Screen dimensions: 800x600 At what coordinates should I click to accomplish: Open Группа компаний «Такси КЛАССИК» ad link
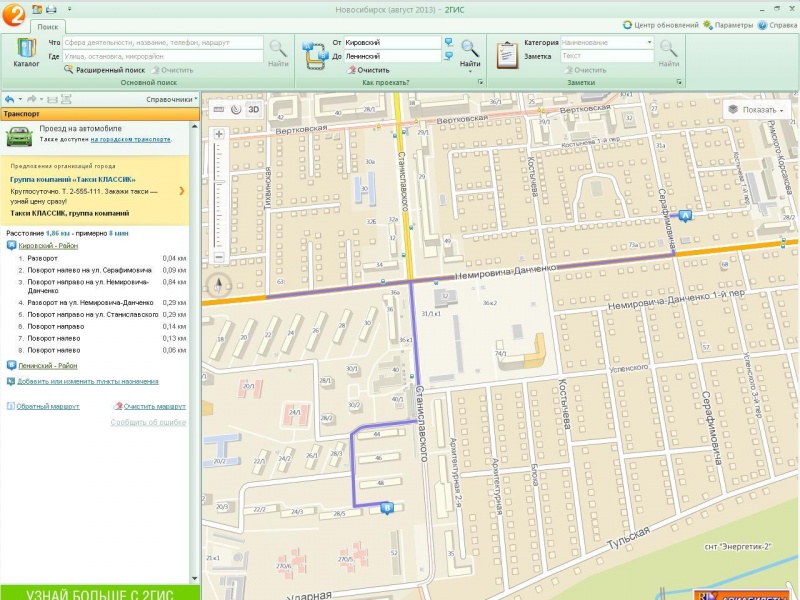[73, 180]
